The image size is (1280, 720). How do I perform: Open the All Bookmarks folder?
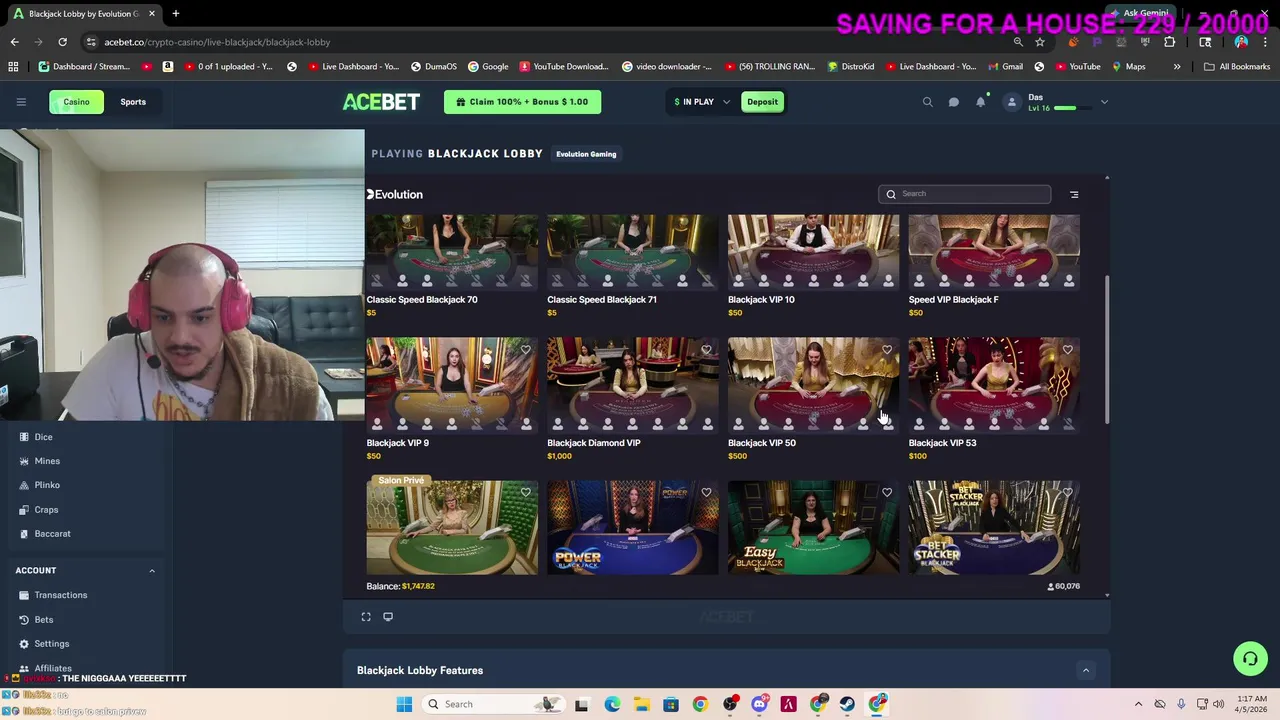[x=1237, y=67]
